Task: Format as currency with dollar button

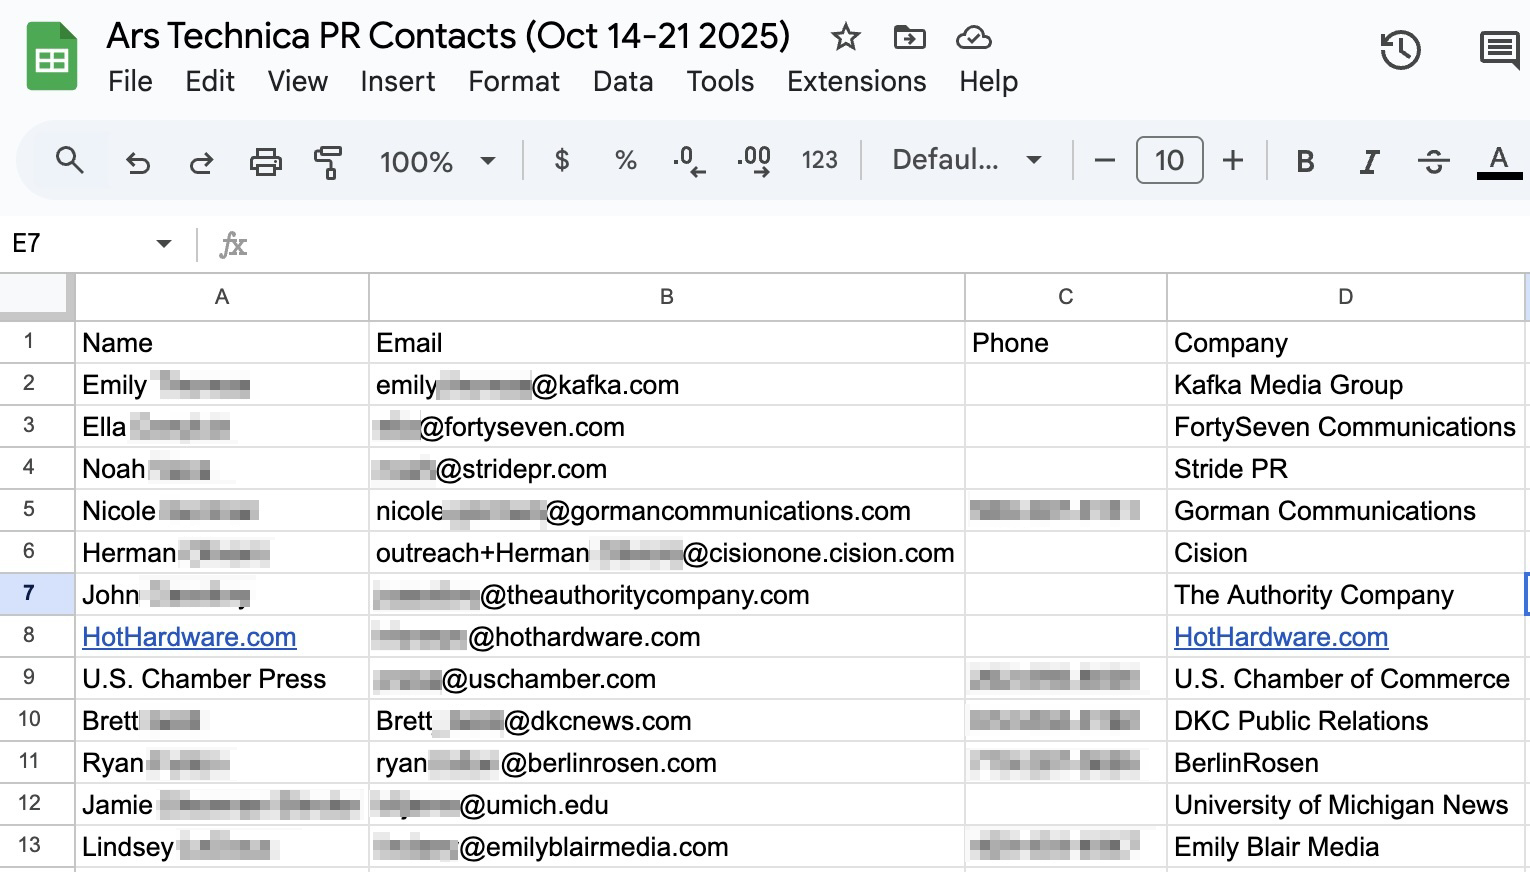Action: pyautogui.click(x=562, y=160)
